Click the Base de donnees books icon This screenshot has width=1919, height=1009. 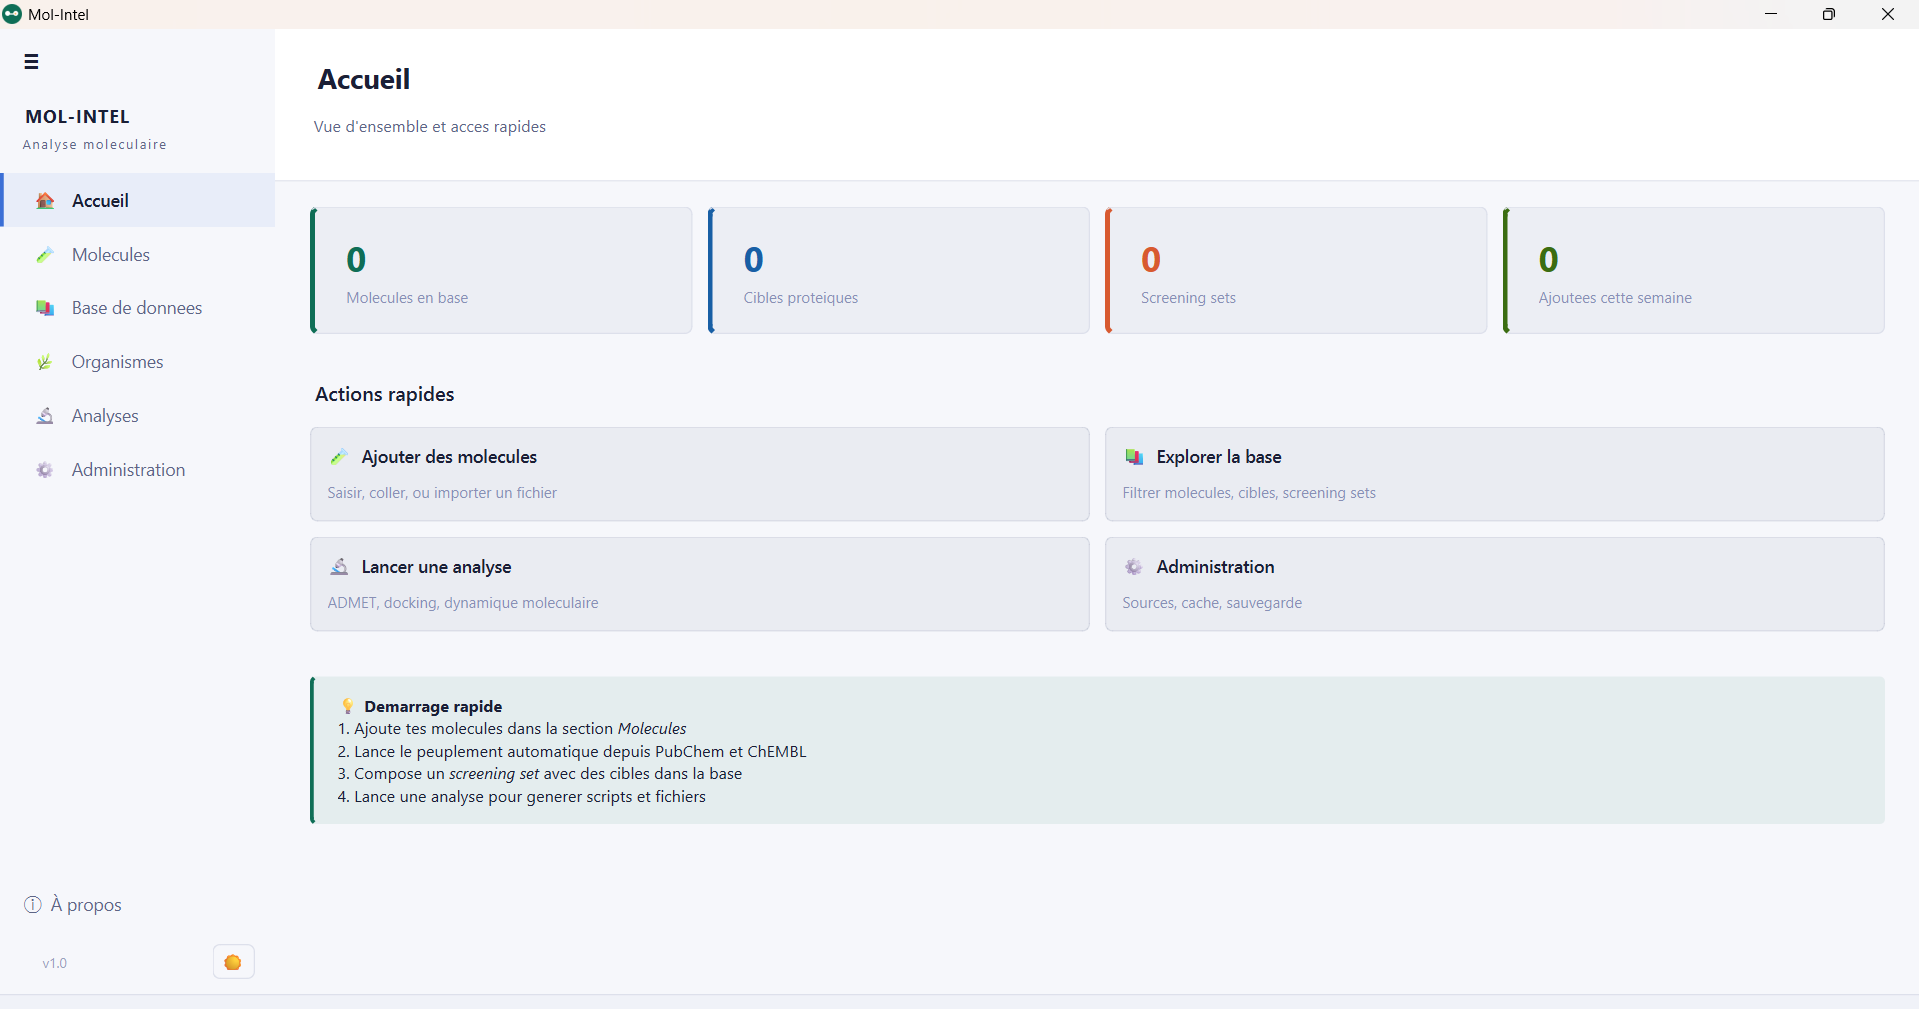click(x=45, y=308)
